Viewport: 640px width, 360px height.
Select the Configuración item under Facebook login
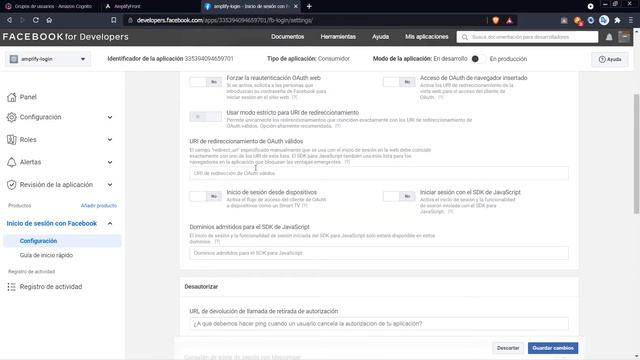pyautogui.click(x=62, y=241)
